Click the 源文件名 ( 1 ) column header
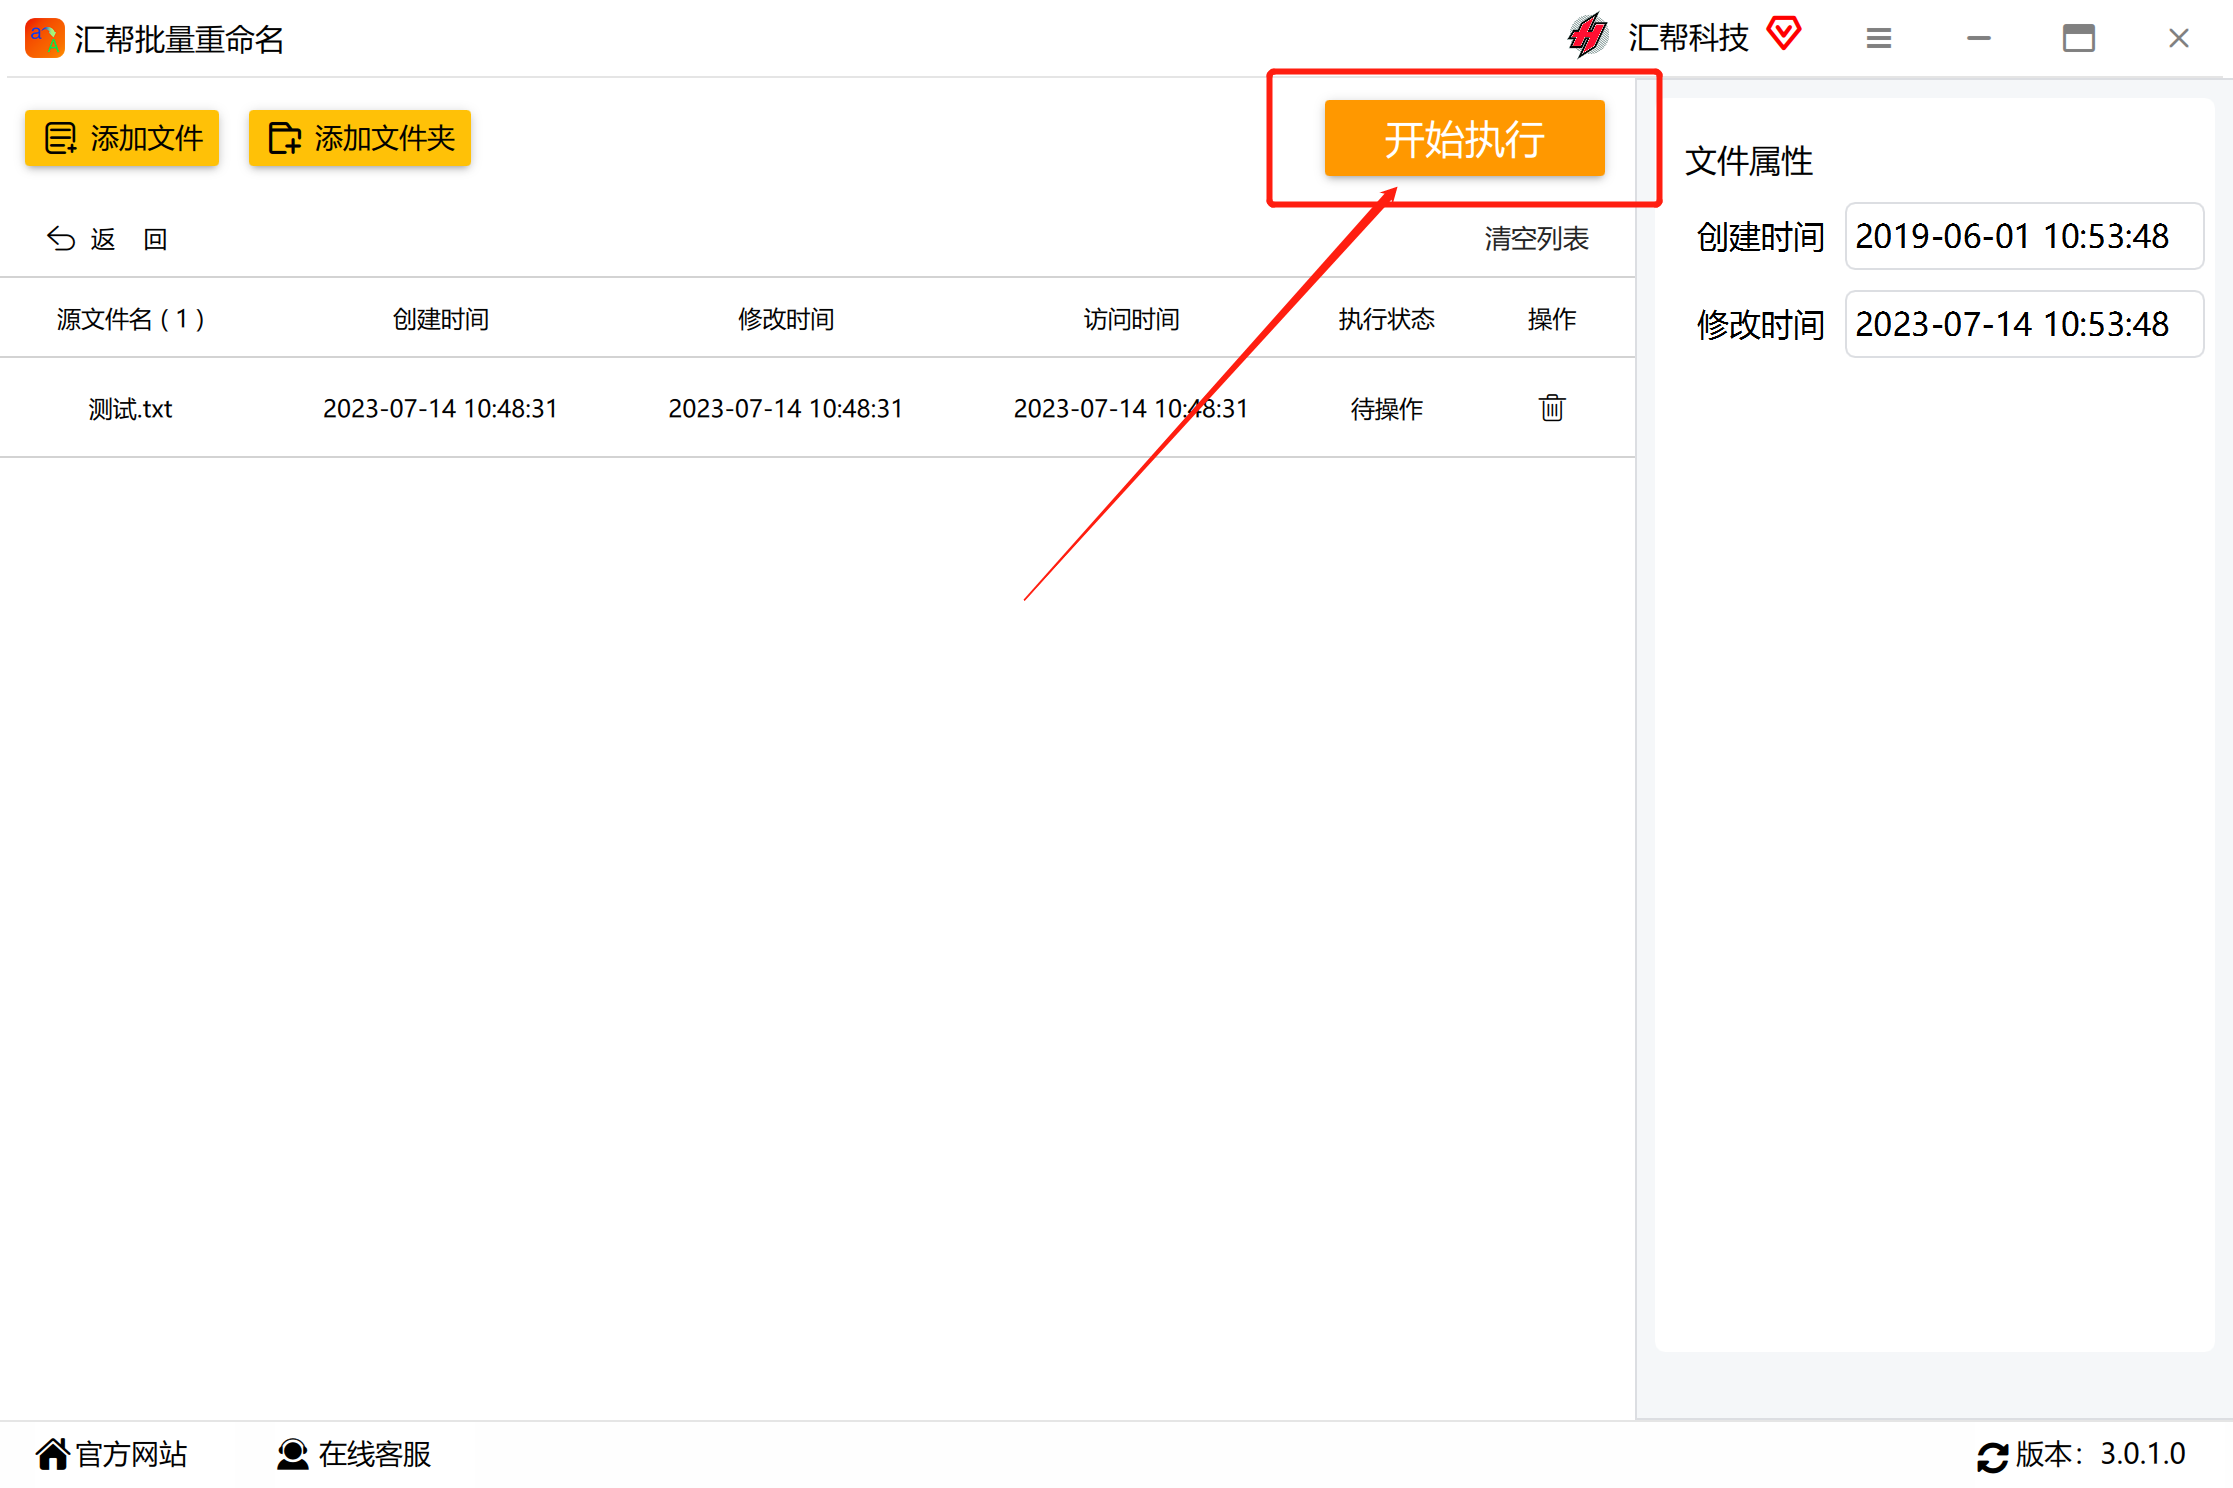Image resolution: width=2233 pixels, height=1488 pixels. point(130,319)
